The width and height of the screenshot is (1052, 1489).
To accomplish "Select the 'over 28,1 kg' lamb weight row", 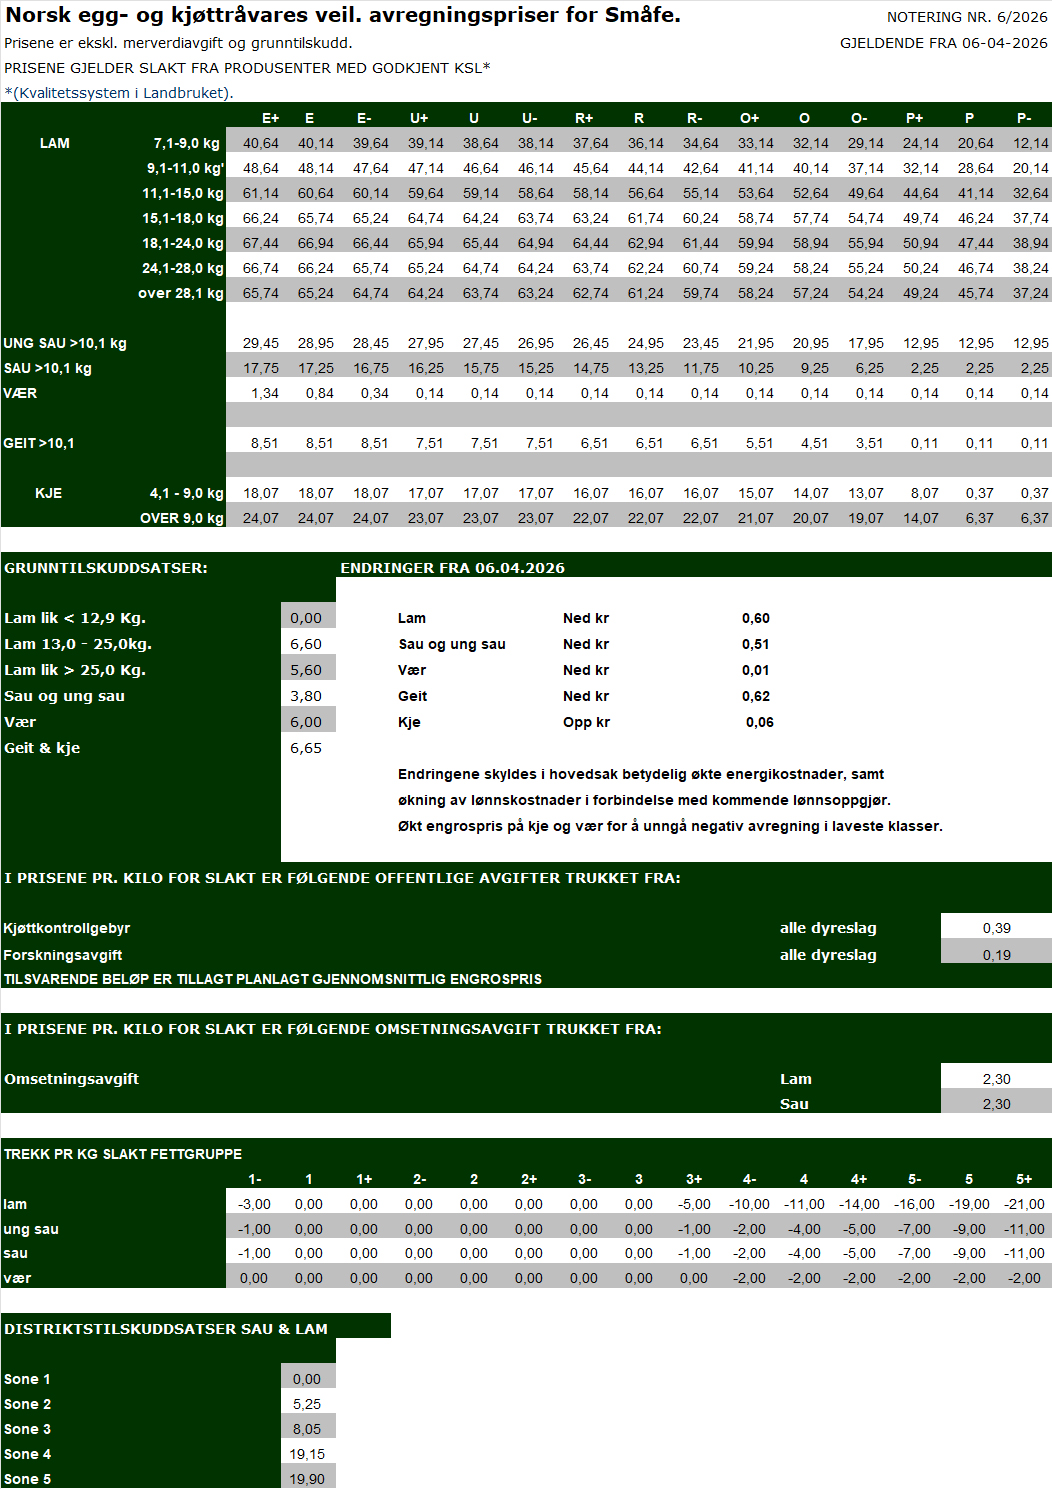I will 180,293.
